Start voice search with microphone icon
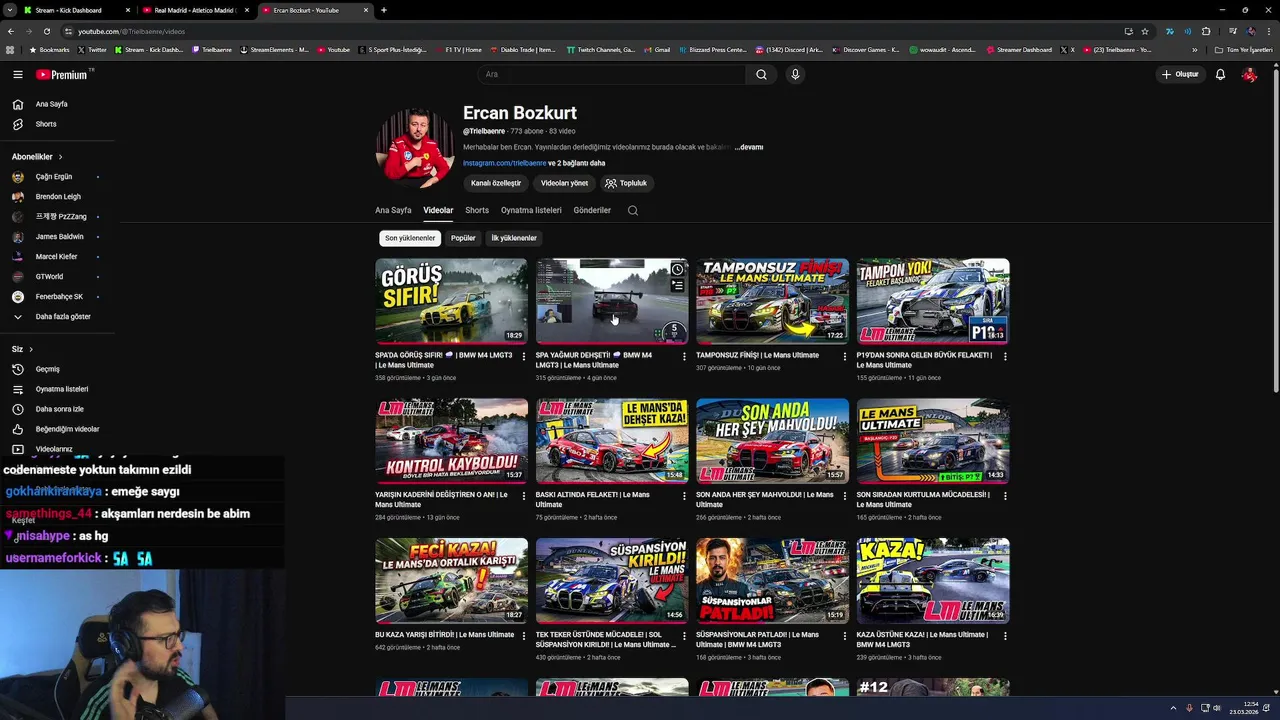The image size is (1280, 720). (795, 74)
